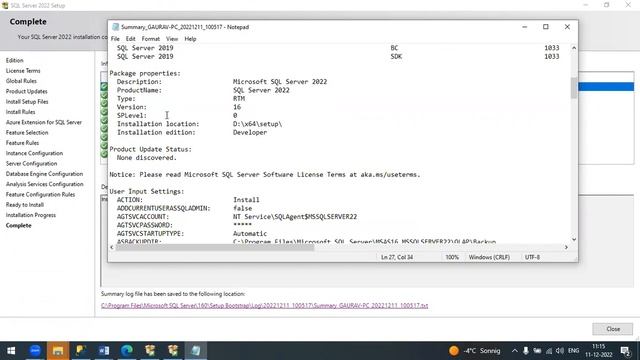This screenshot has height=360, width=640.
Task: Click 'UTF-8' in Notepad status bar
Action: point(532,257)
